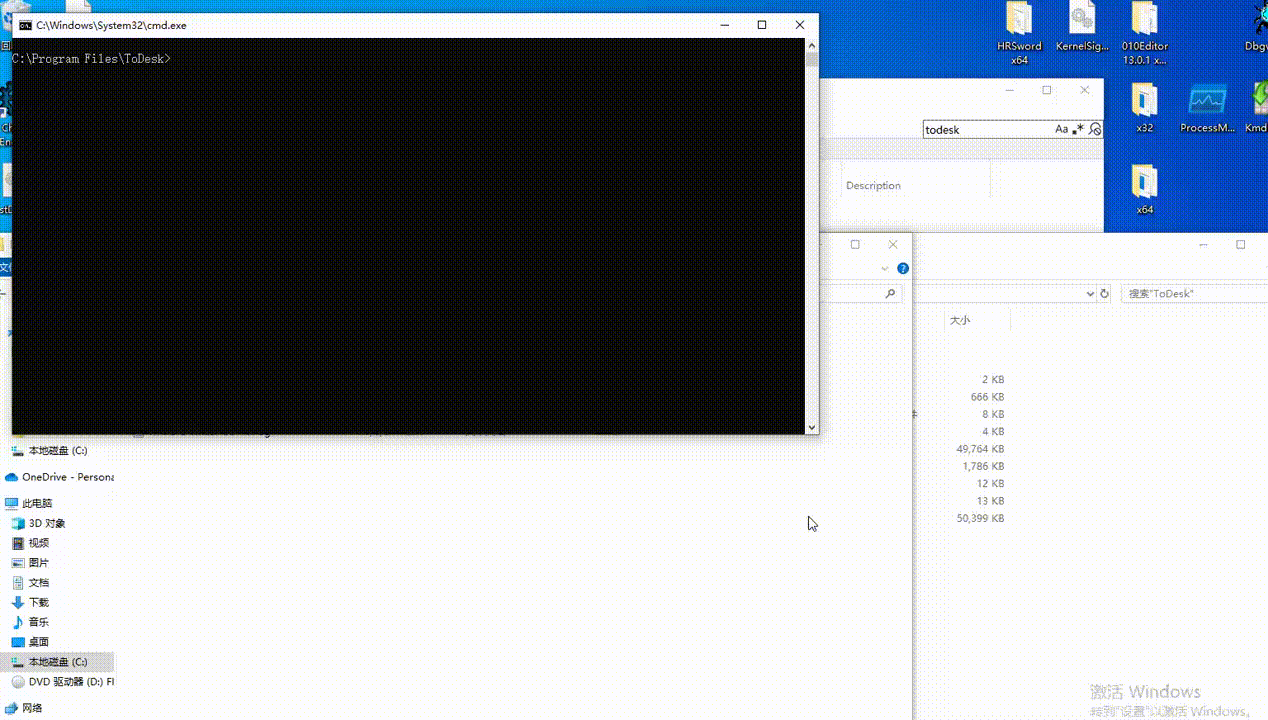Maximize the todesk search tool window
Image resolution: width=1268 pixels, height=720 pixels.
pyautogui.click(x=1047, y=90)
